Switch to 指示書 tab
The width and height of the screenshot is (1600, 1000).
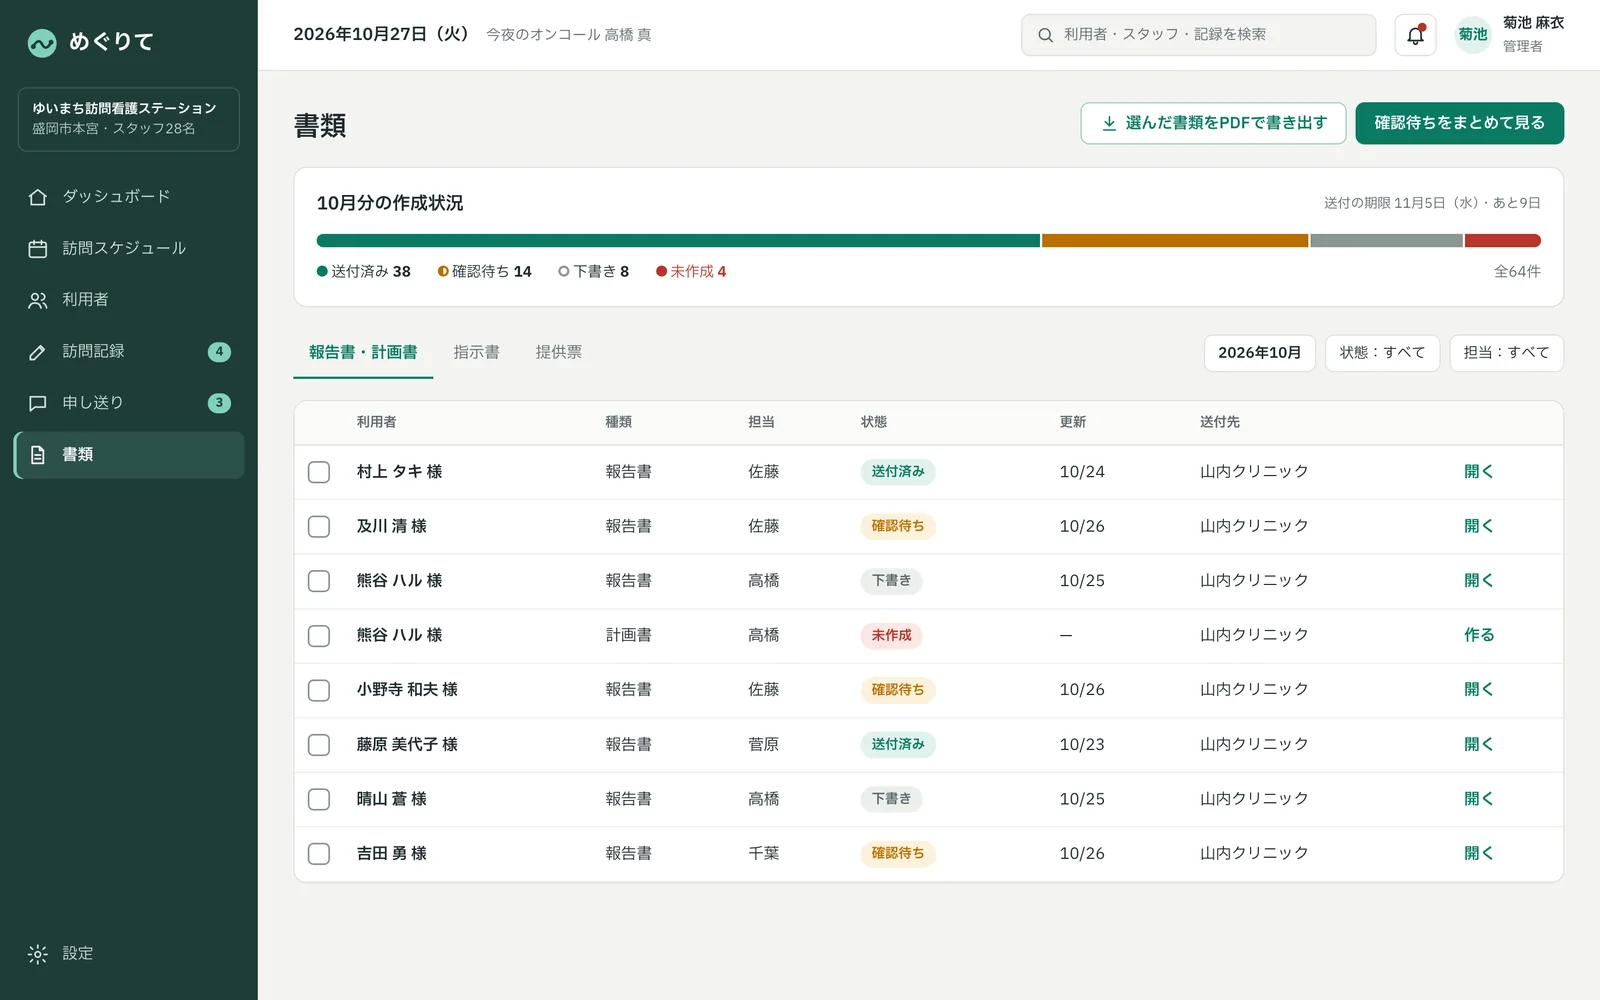(476, 352)
